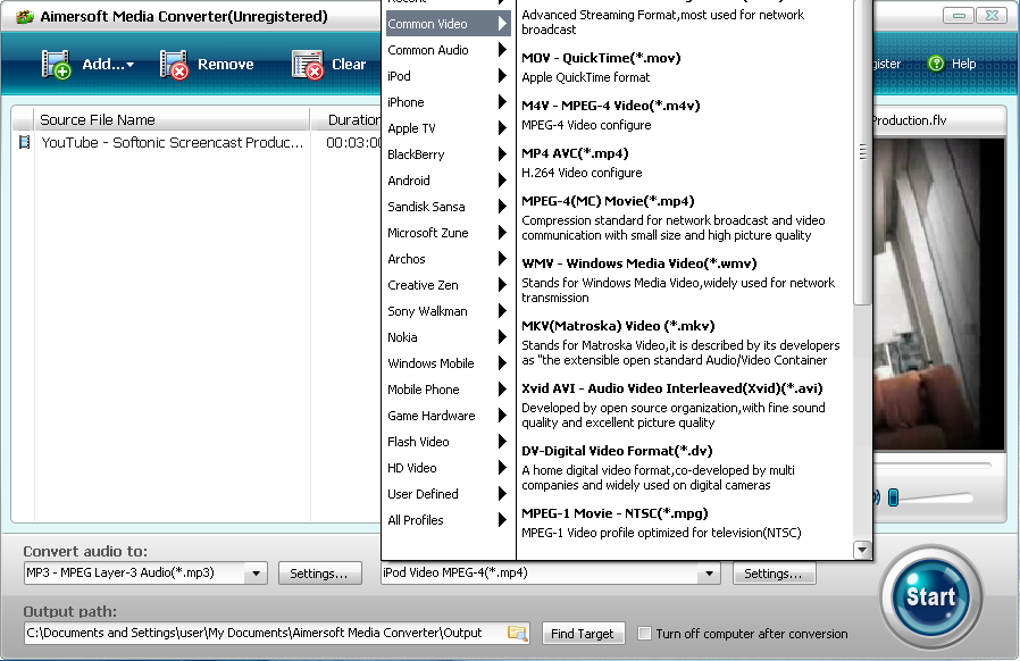This screenshot has width=1020, height=661.
Task: Open audio Settings button
Action: (319, 573)
